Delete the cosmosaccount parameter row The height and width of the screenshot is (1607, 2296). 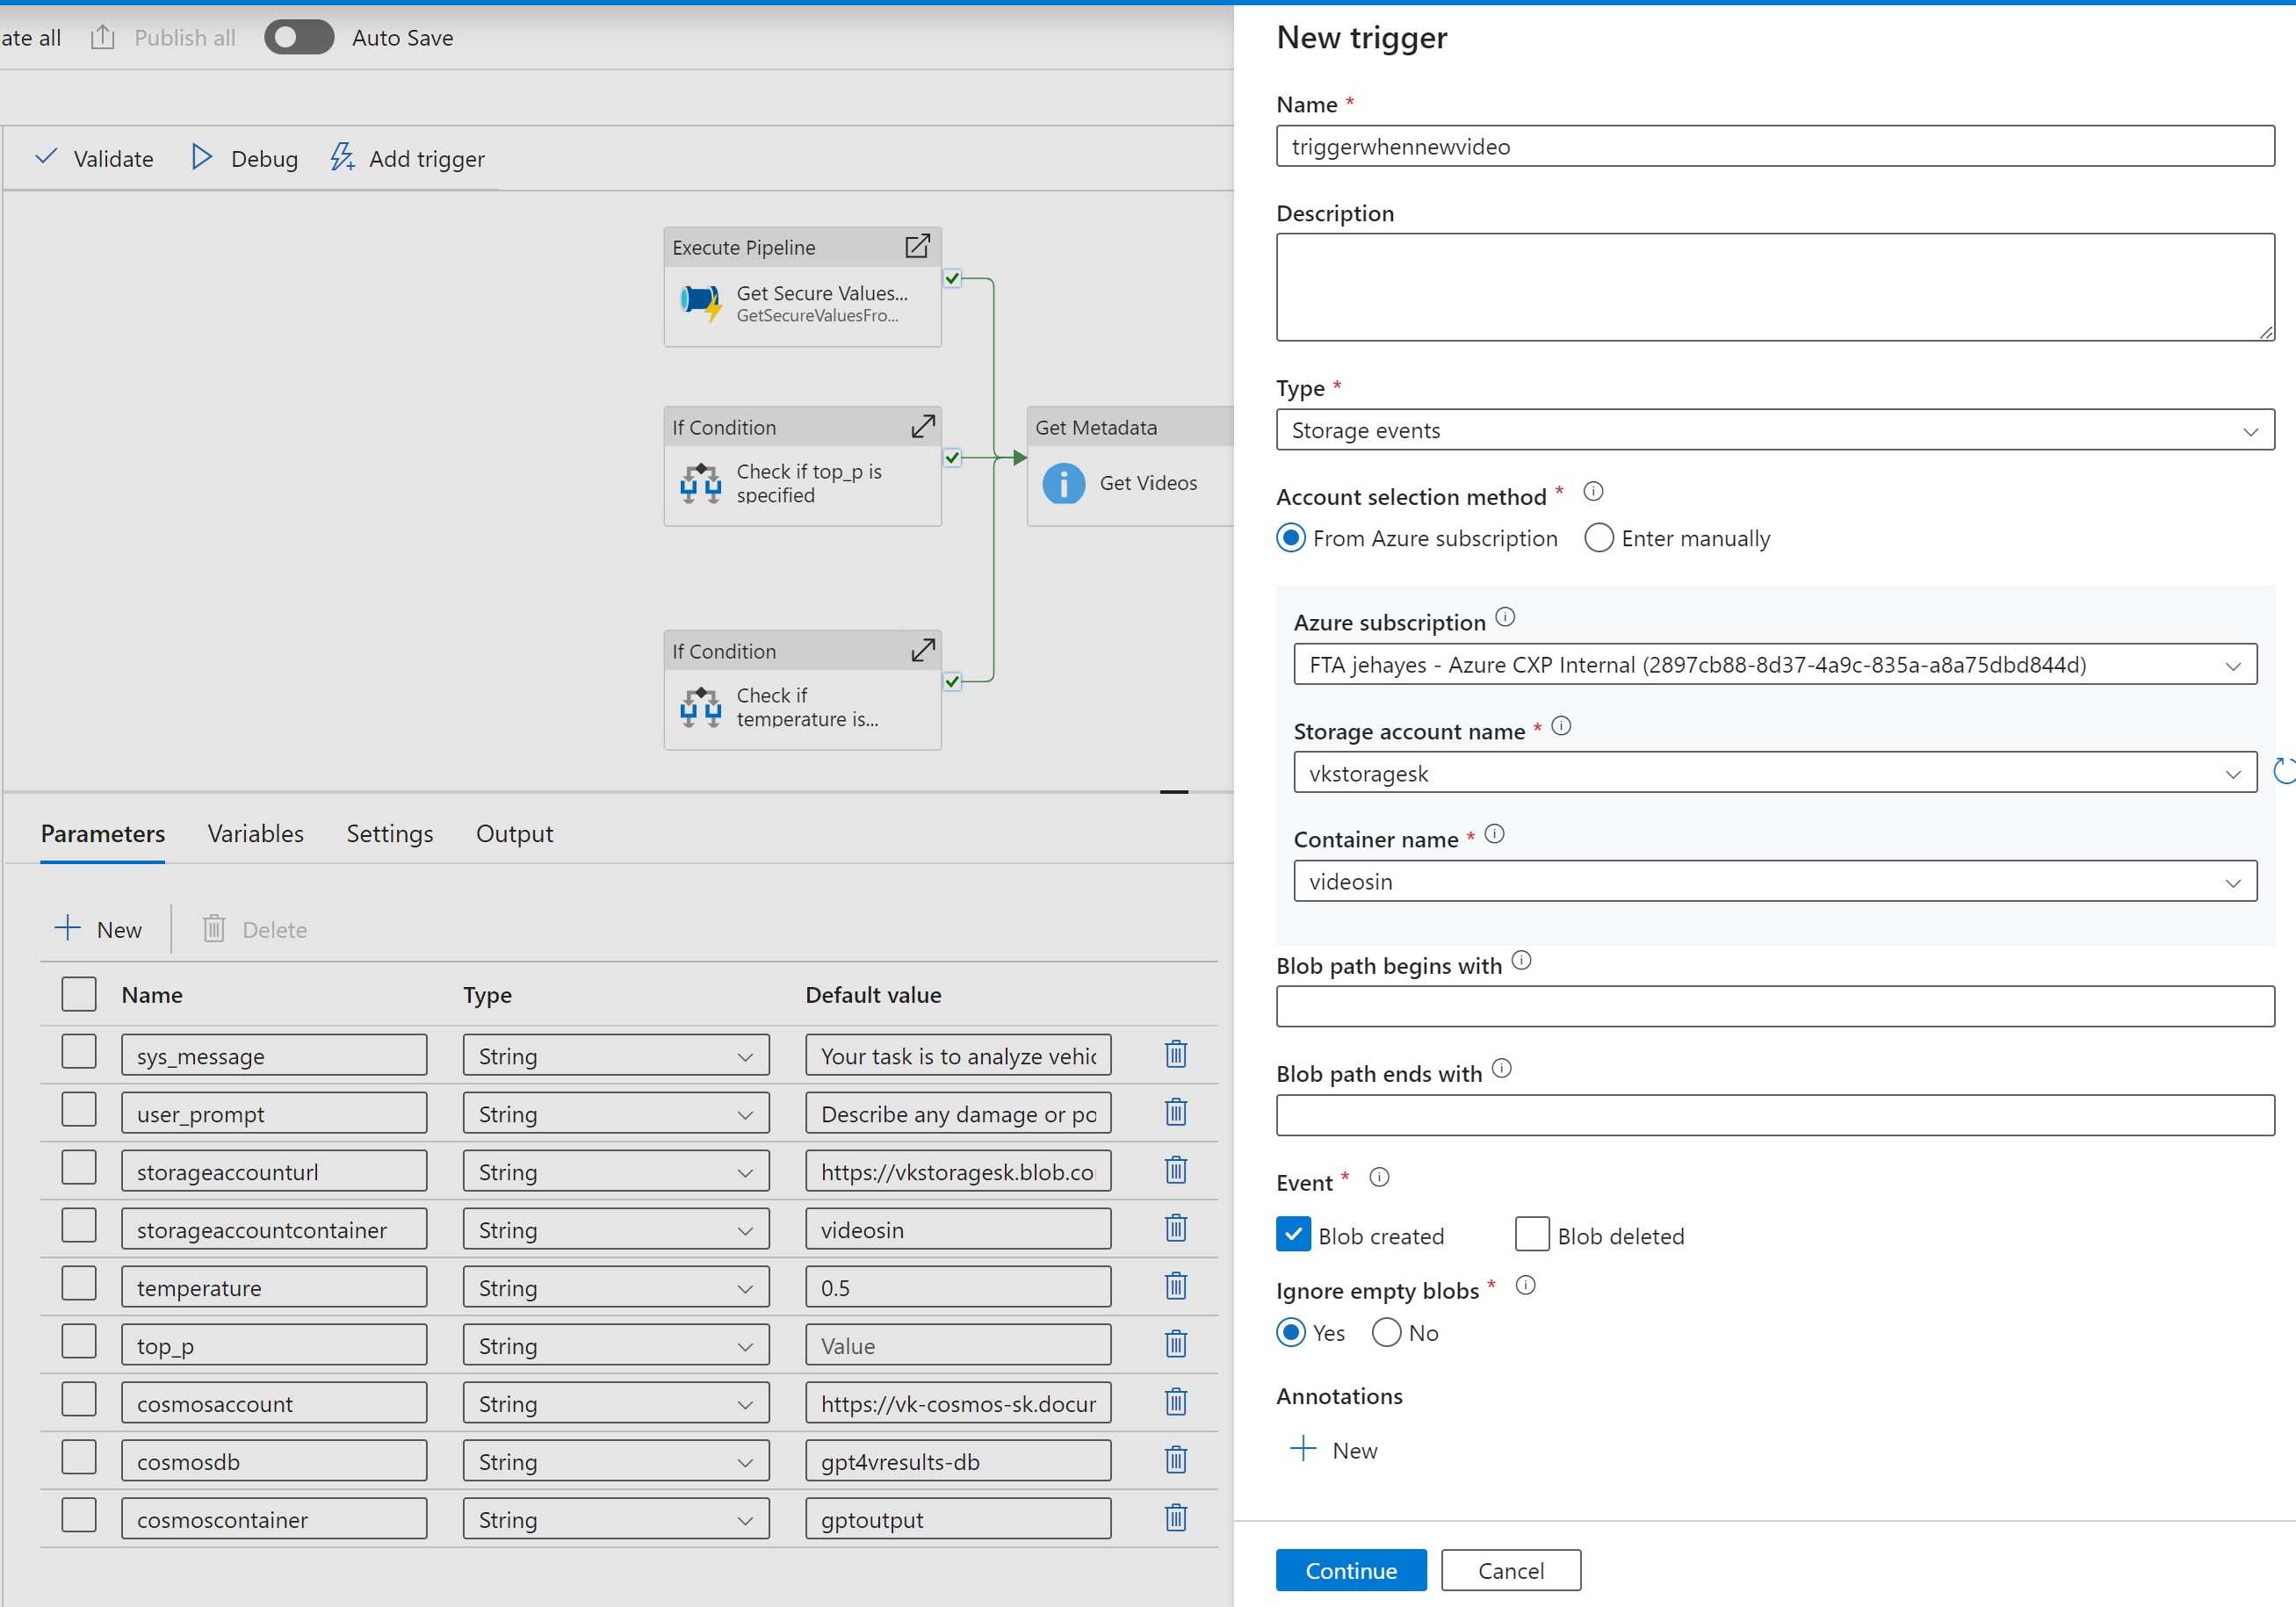1176,1402
